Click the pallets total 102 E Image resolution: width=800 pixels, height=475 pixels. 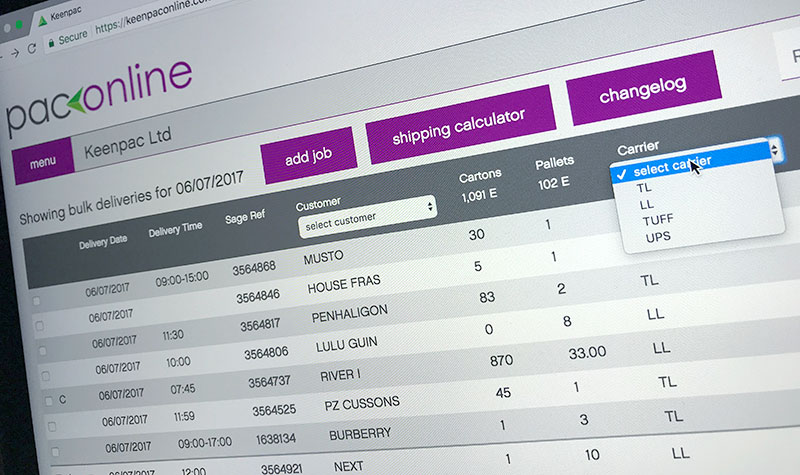click(554, 183)
